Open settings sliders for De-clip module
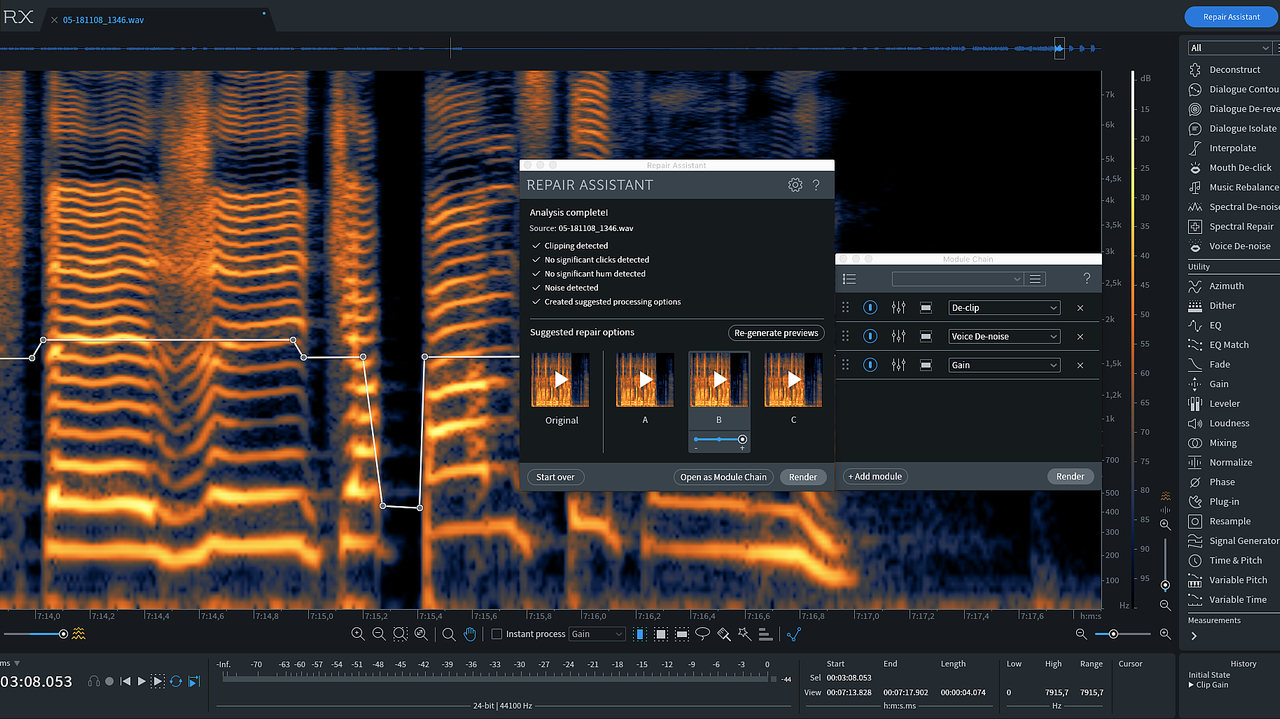The height and width of the screenshot is (719, 1280). pyautogui.click(x=898, y=308)
